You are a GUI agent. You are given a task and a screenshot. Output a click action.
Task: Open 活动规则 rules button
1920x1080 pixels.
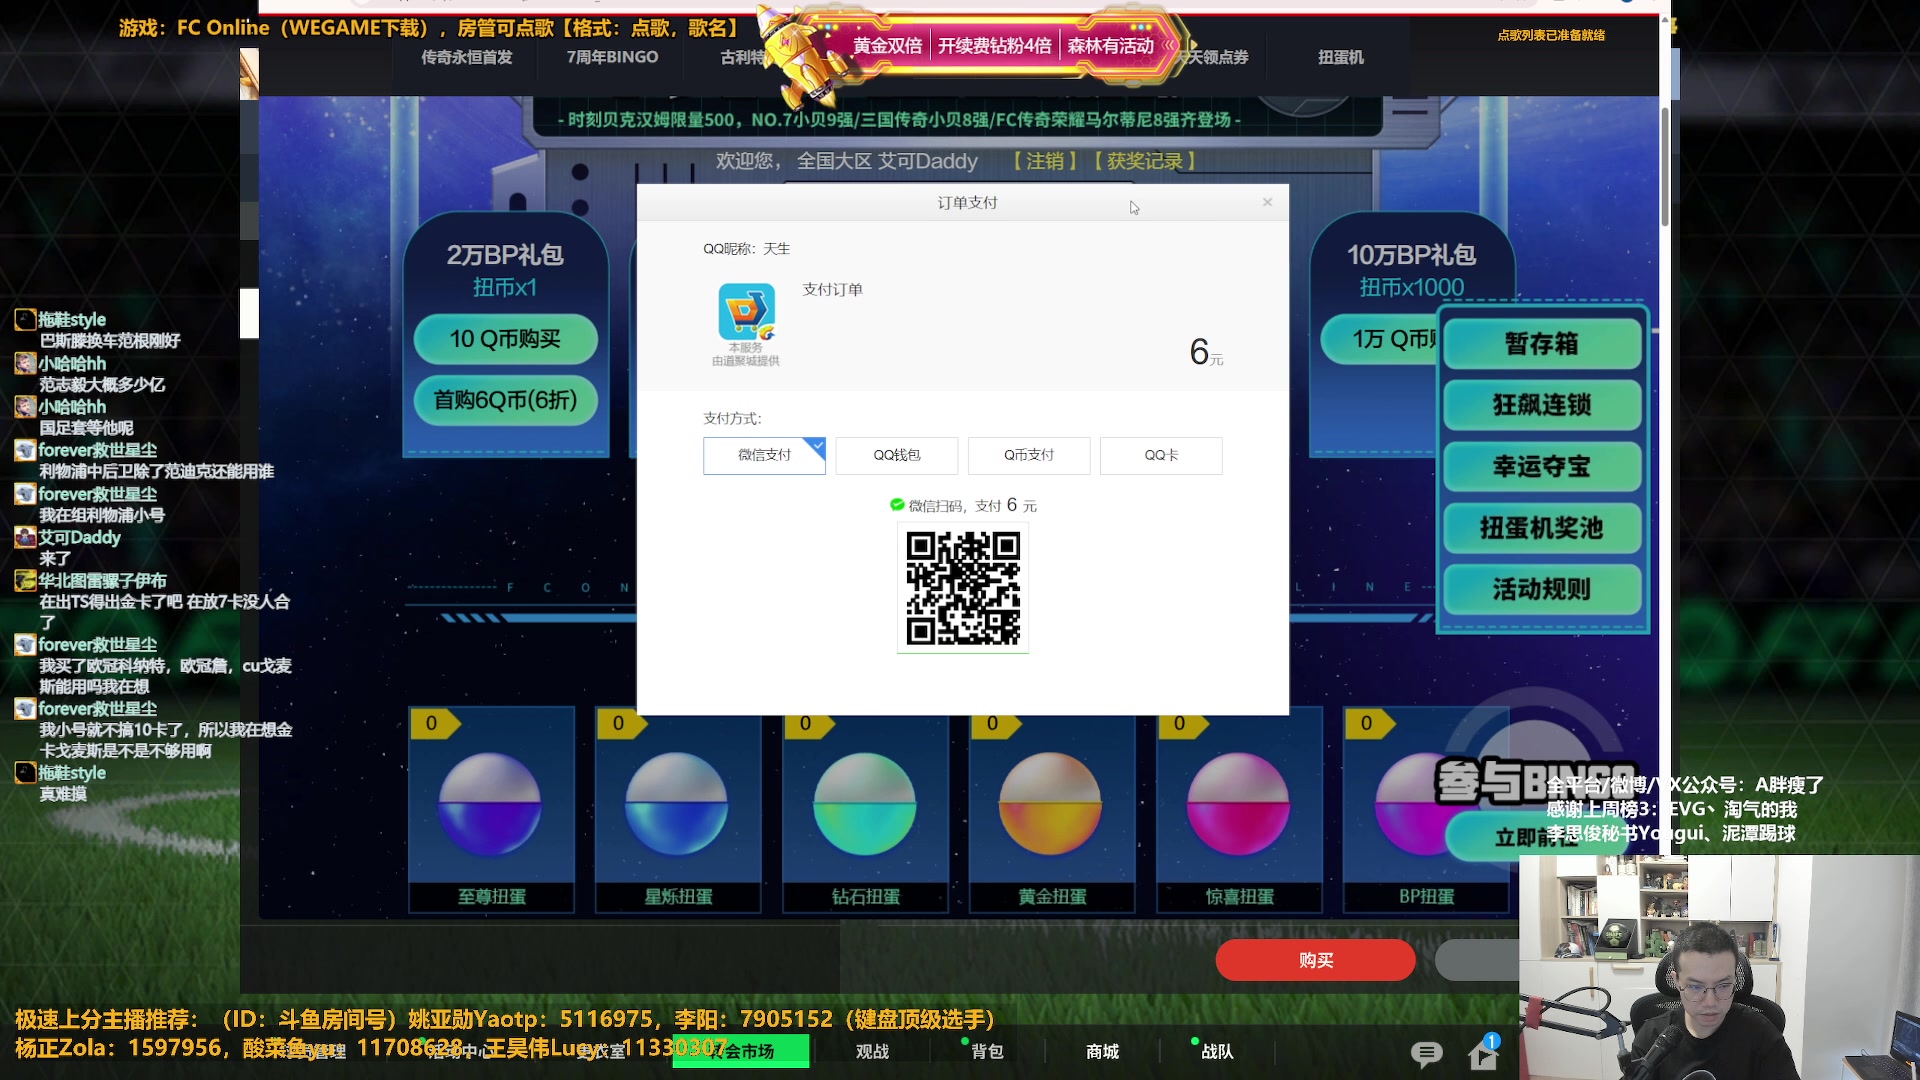(1542, 590)
